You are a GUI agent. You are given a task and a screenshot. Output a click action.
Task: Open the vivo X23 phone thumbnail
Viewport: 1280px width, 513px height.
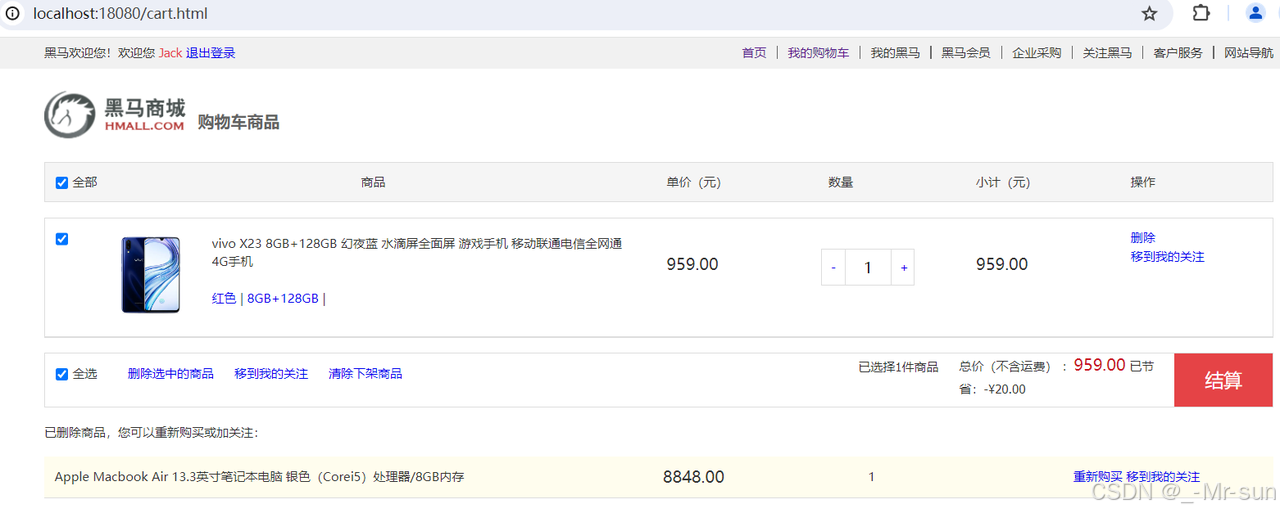coord(151,275)
